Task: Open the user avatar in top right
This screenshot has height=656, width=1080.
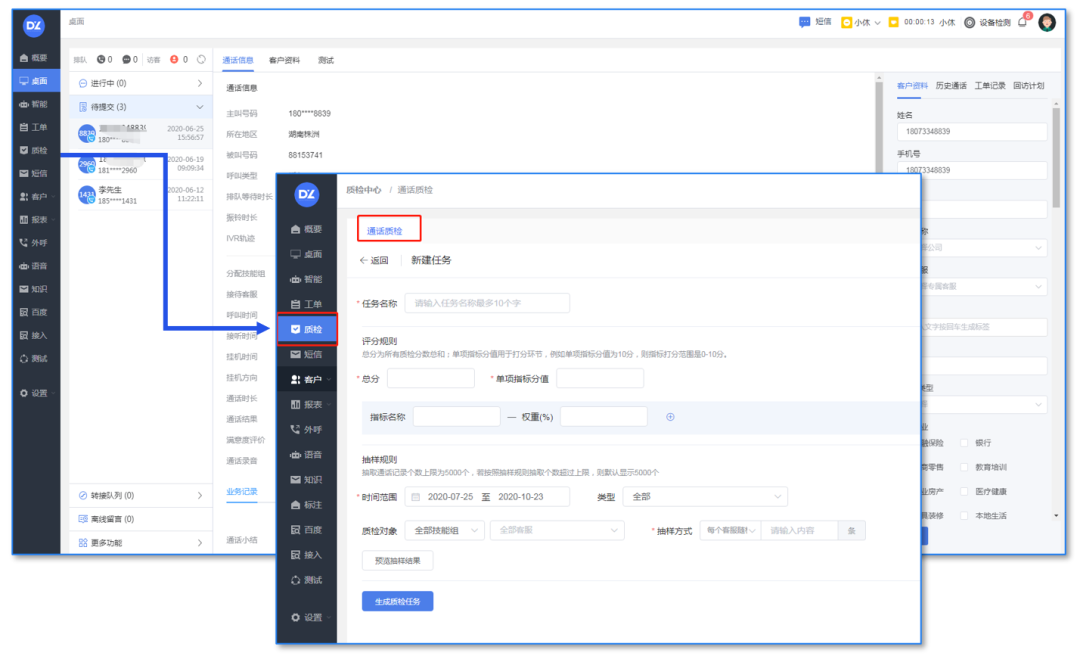Action: [1047, 23]
